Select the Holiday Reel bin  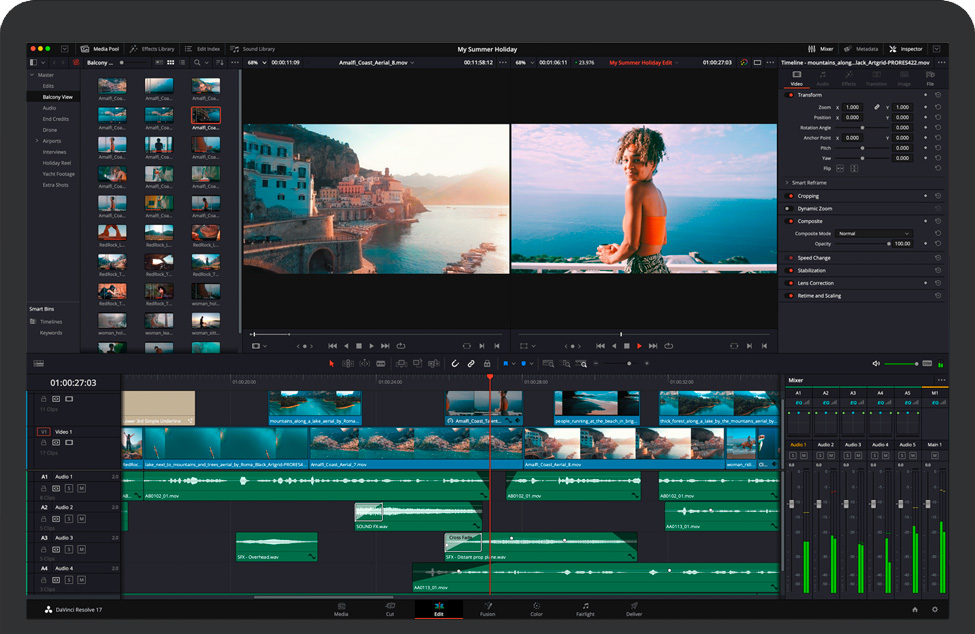pyautogui.click(x=57, y=162)
